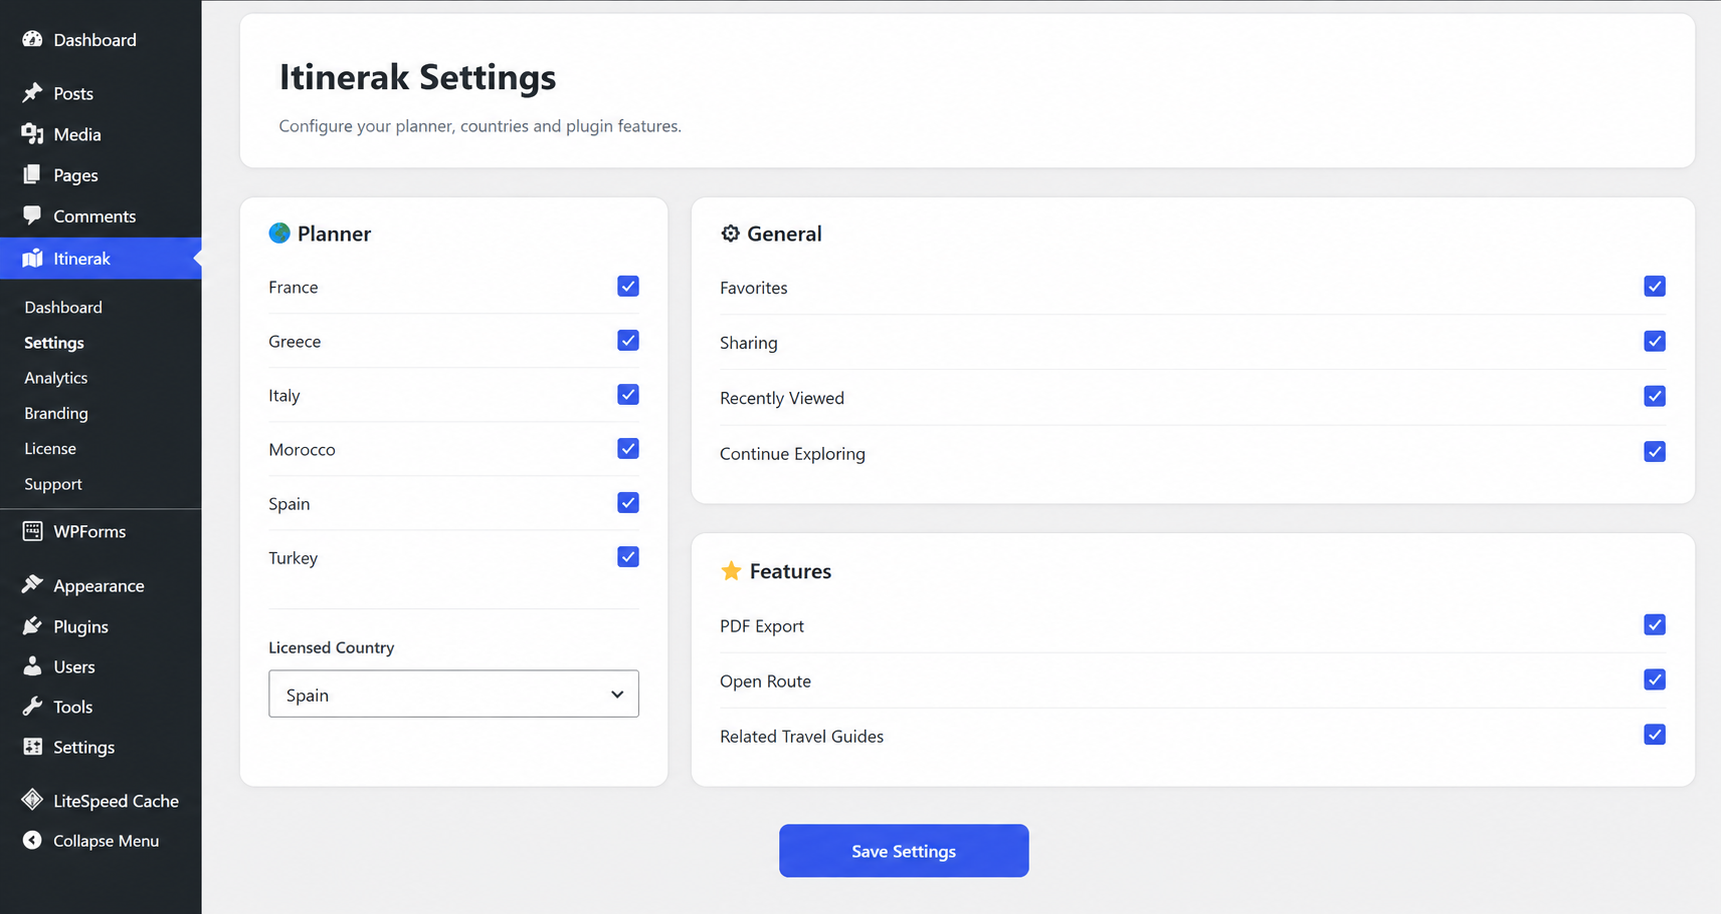Uncheck the France checkbox
The width and height of the screenshot is (1721, 914).
pos(628,286)
